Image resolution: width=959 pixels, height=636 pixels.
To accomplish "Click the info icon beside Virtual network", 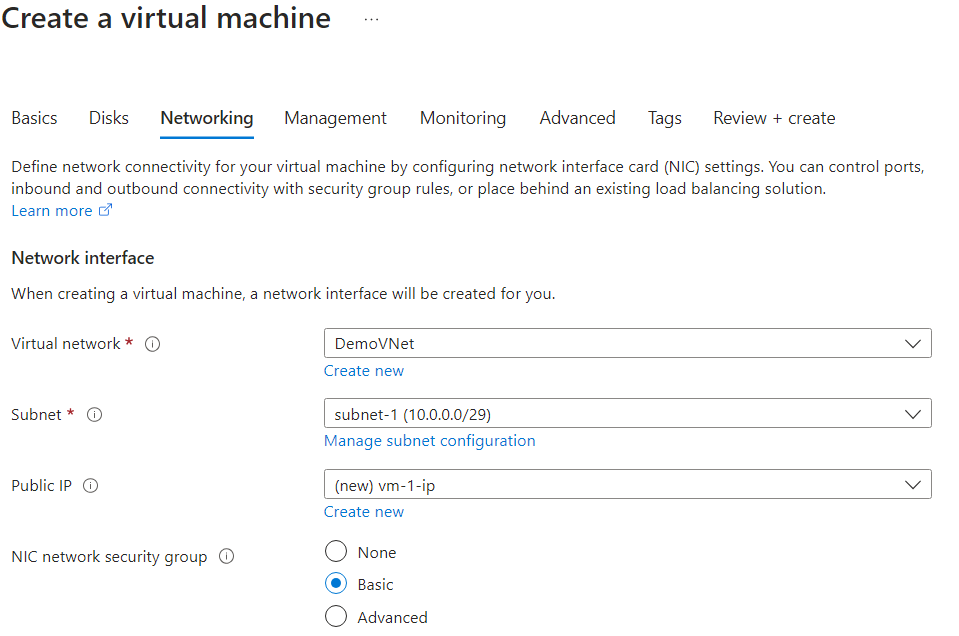I will pos(152,343).
